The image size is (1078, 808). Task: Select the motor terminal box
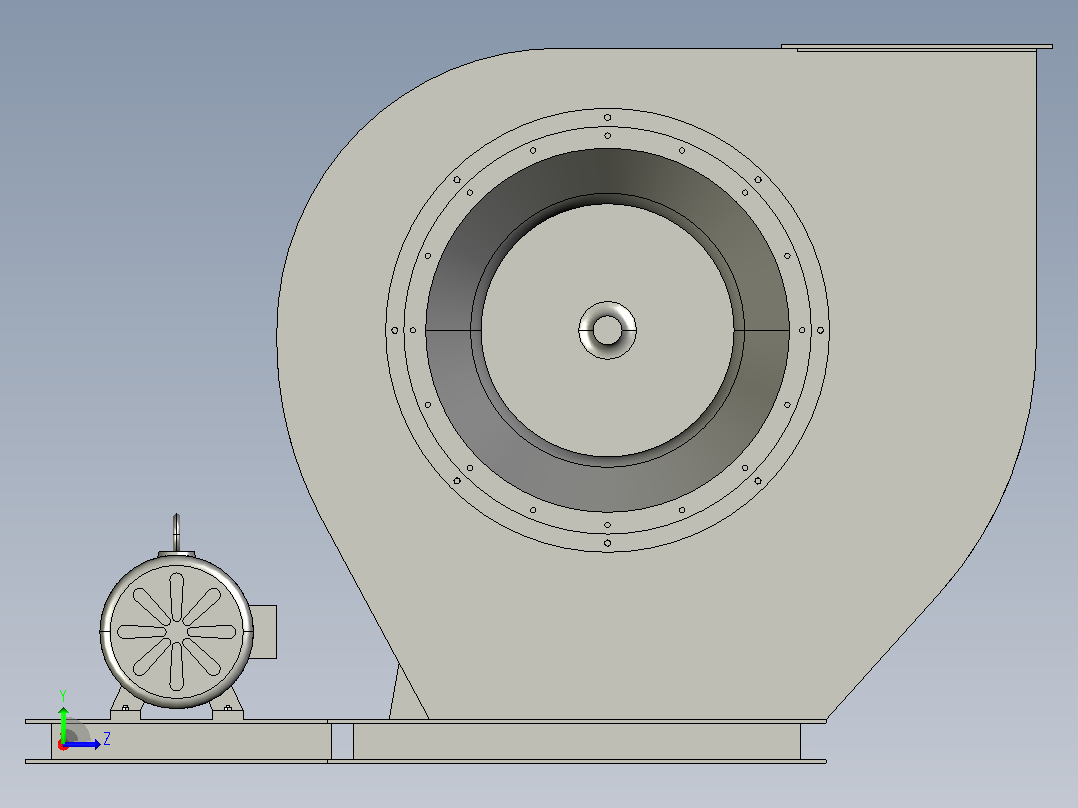pos(264,631)
